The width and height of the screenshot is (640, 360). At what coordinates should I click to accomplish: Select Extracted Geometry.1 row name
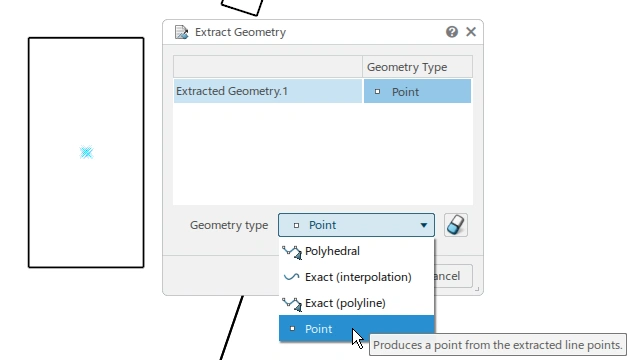(x=268, y=91)
